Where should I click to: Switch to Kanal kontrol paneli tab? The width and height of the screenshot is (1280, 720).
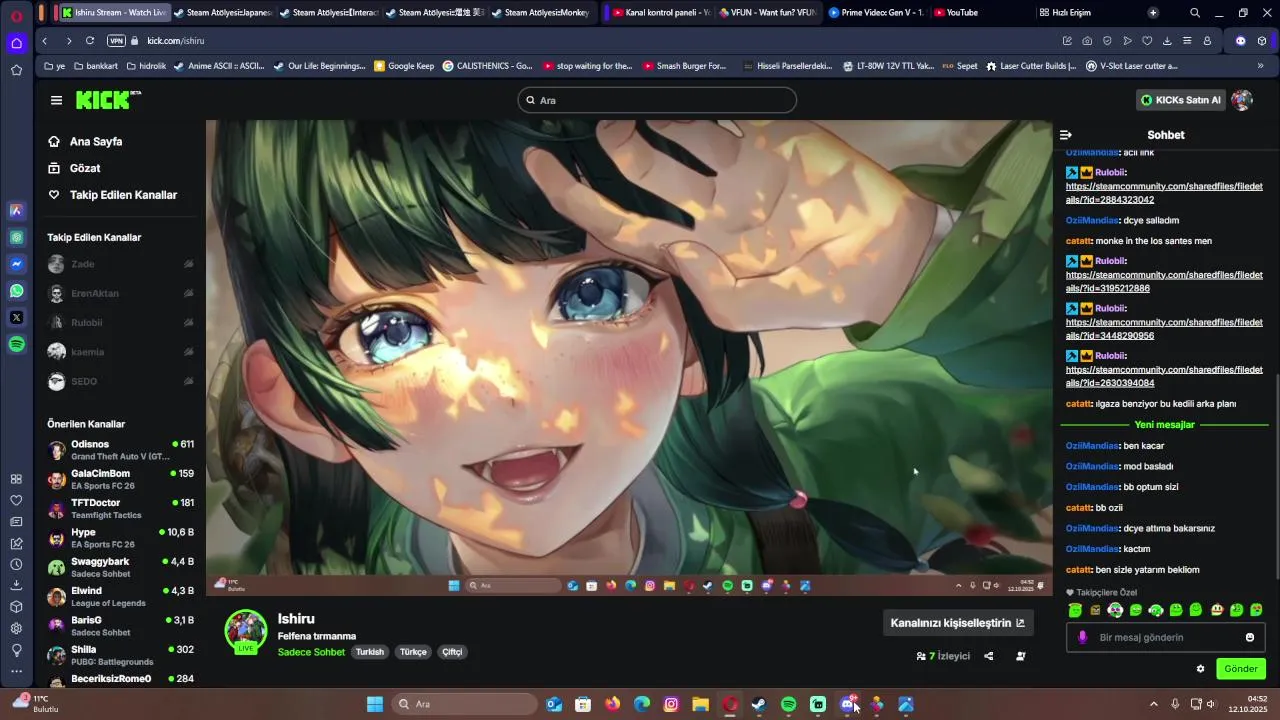pyautogui.click(x=660, y=13)
